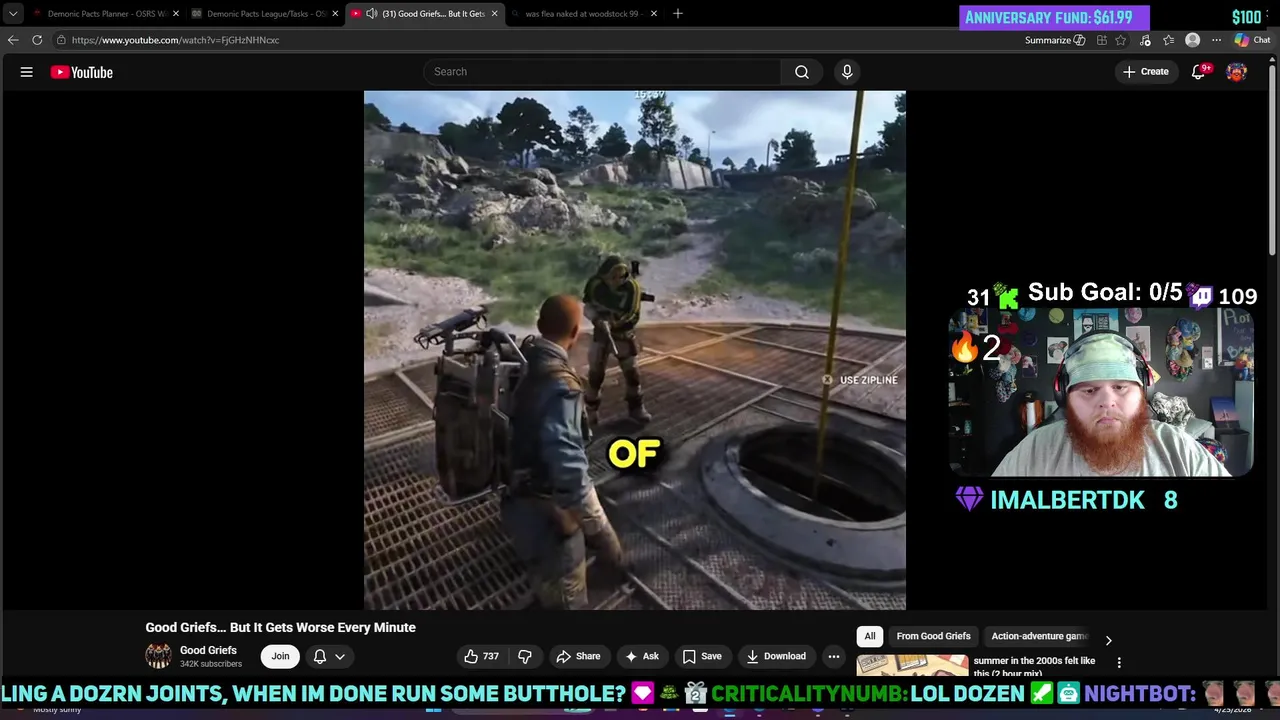Viewport: 1280px width, 720px height.
Task: Go to the YouTube home logo
Action: click(x=82, y=72)
